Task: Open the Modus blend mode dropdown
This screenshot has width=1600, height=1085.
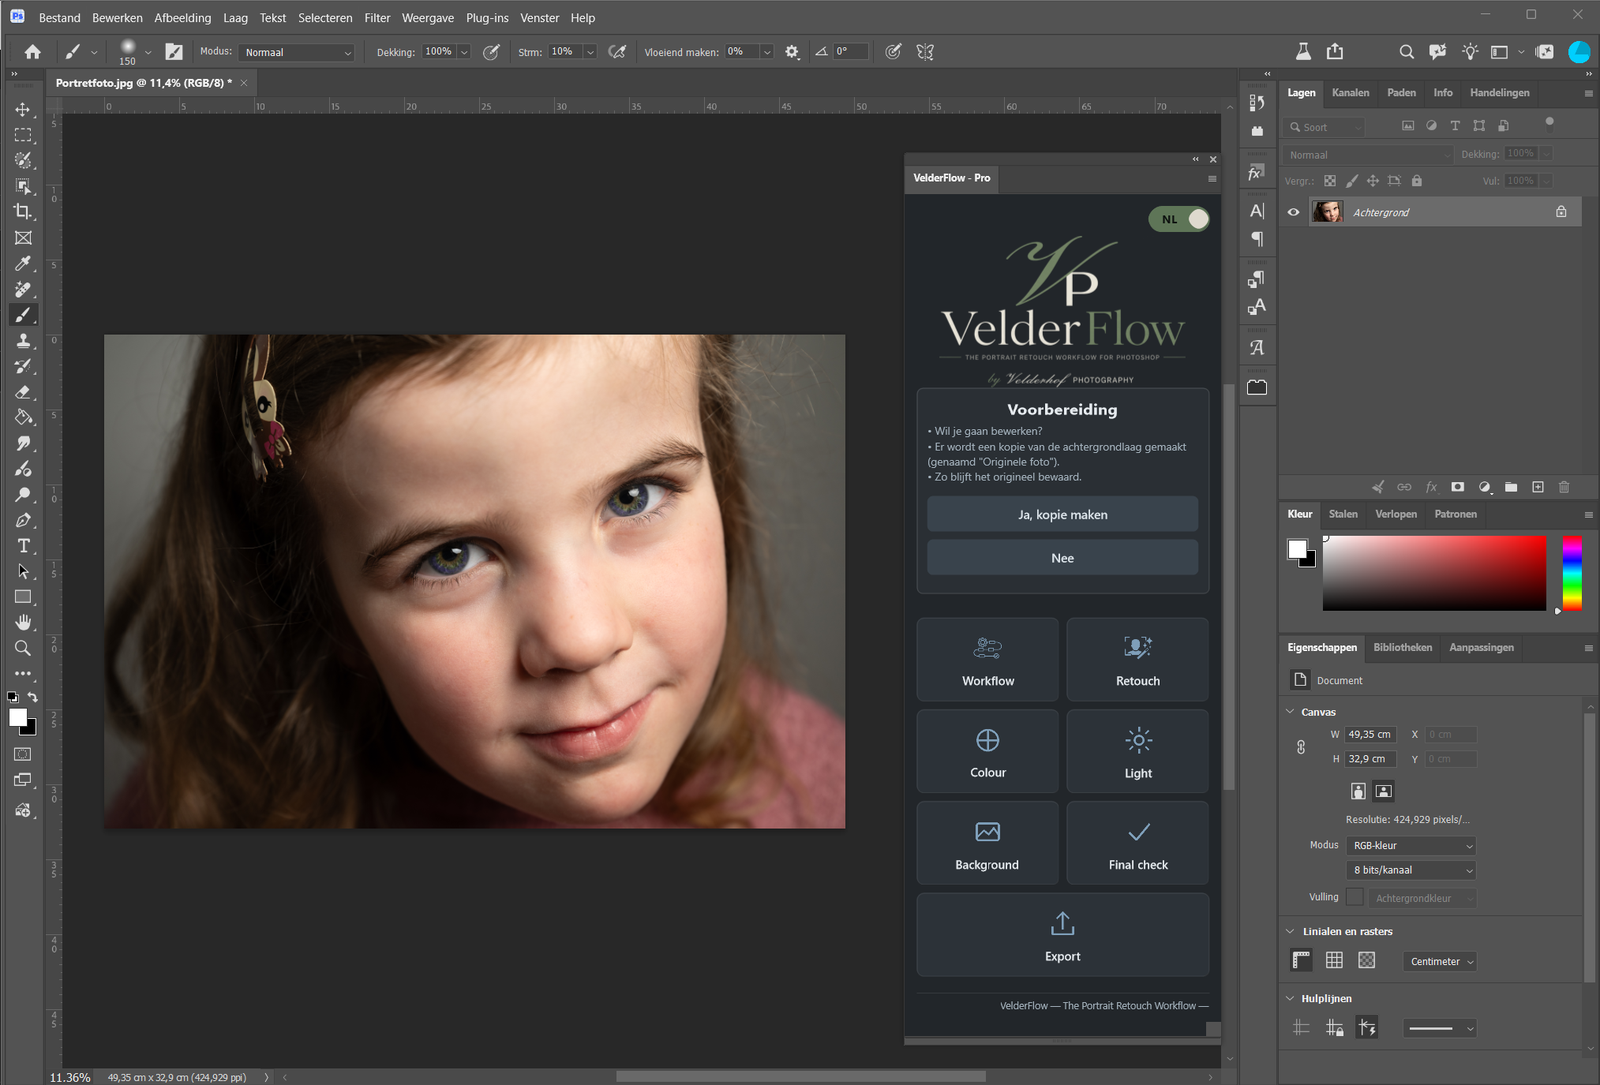Action: pyautogui.click(x=297, y=52)
